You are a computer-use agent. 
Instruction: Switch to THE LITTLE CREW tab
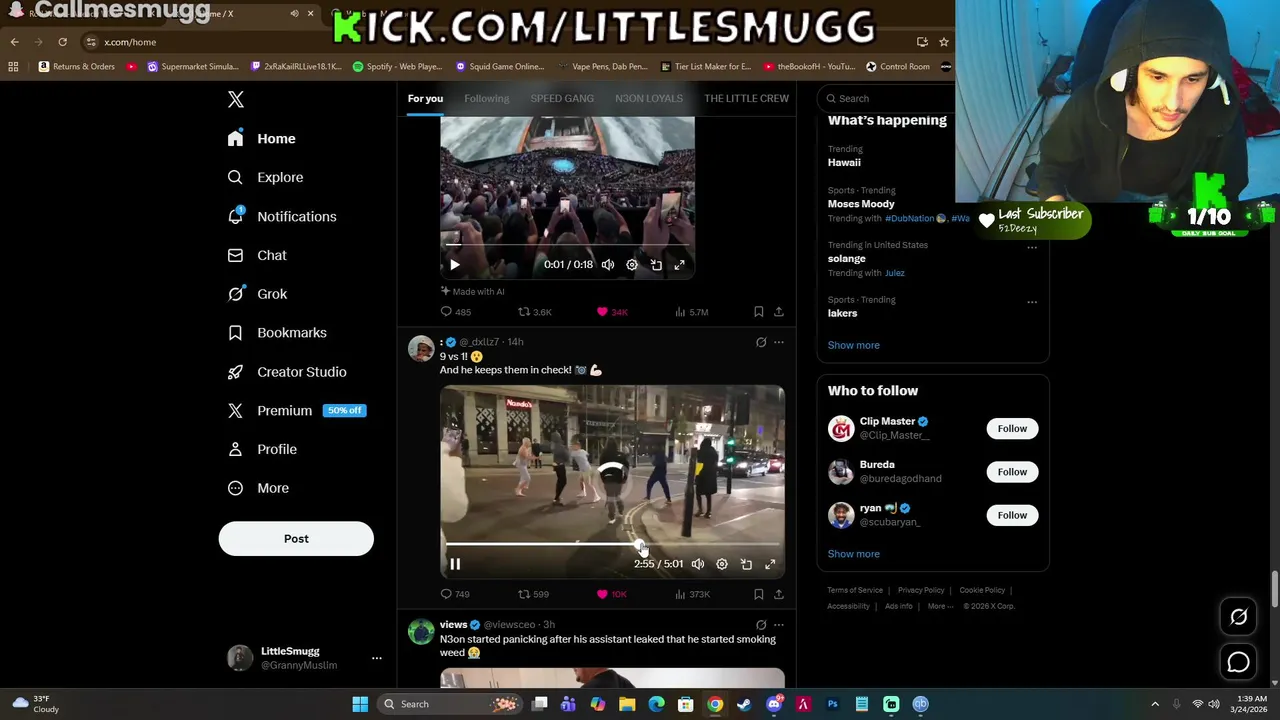[x=746, y=98]
